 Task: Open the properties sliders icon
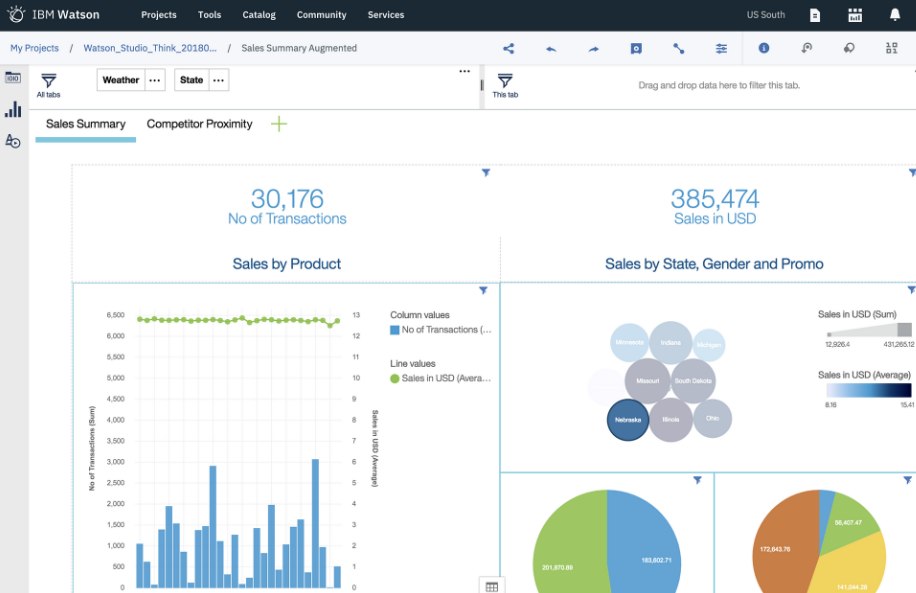tap(721, 48)
